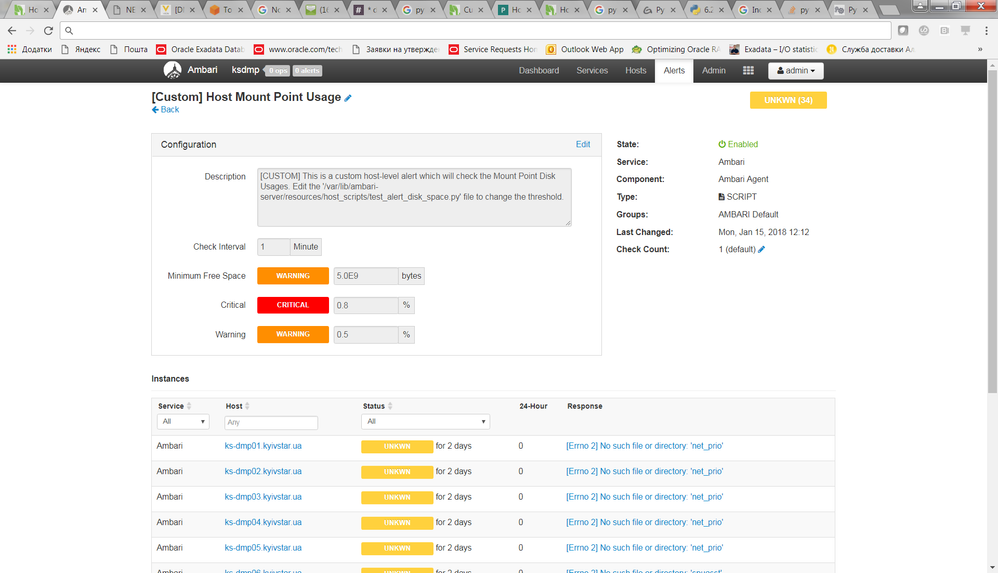Open host ks-dmp02.kyivstar.ua

(263, 472)
